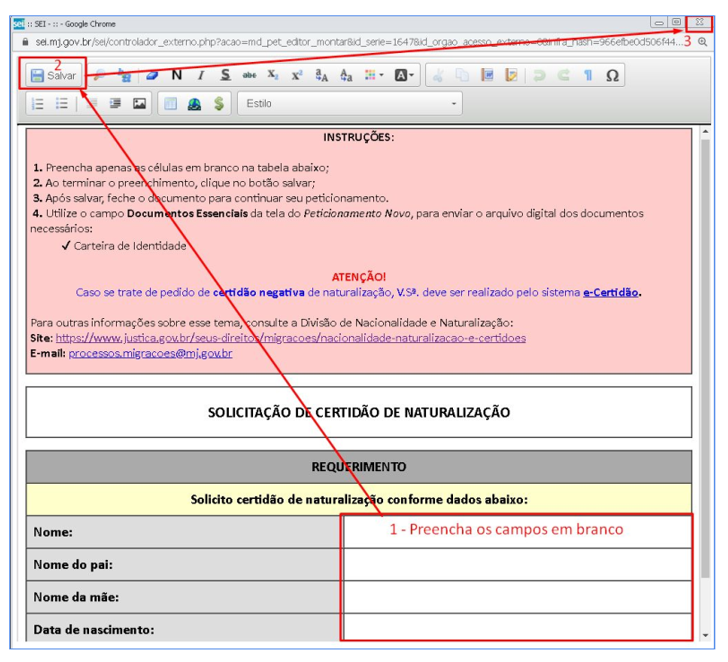Open processos.migracoes@mj.gov.br email link
Screen dimensions: 728x662
[150, 353]
